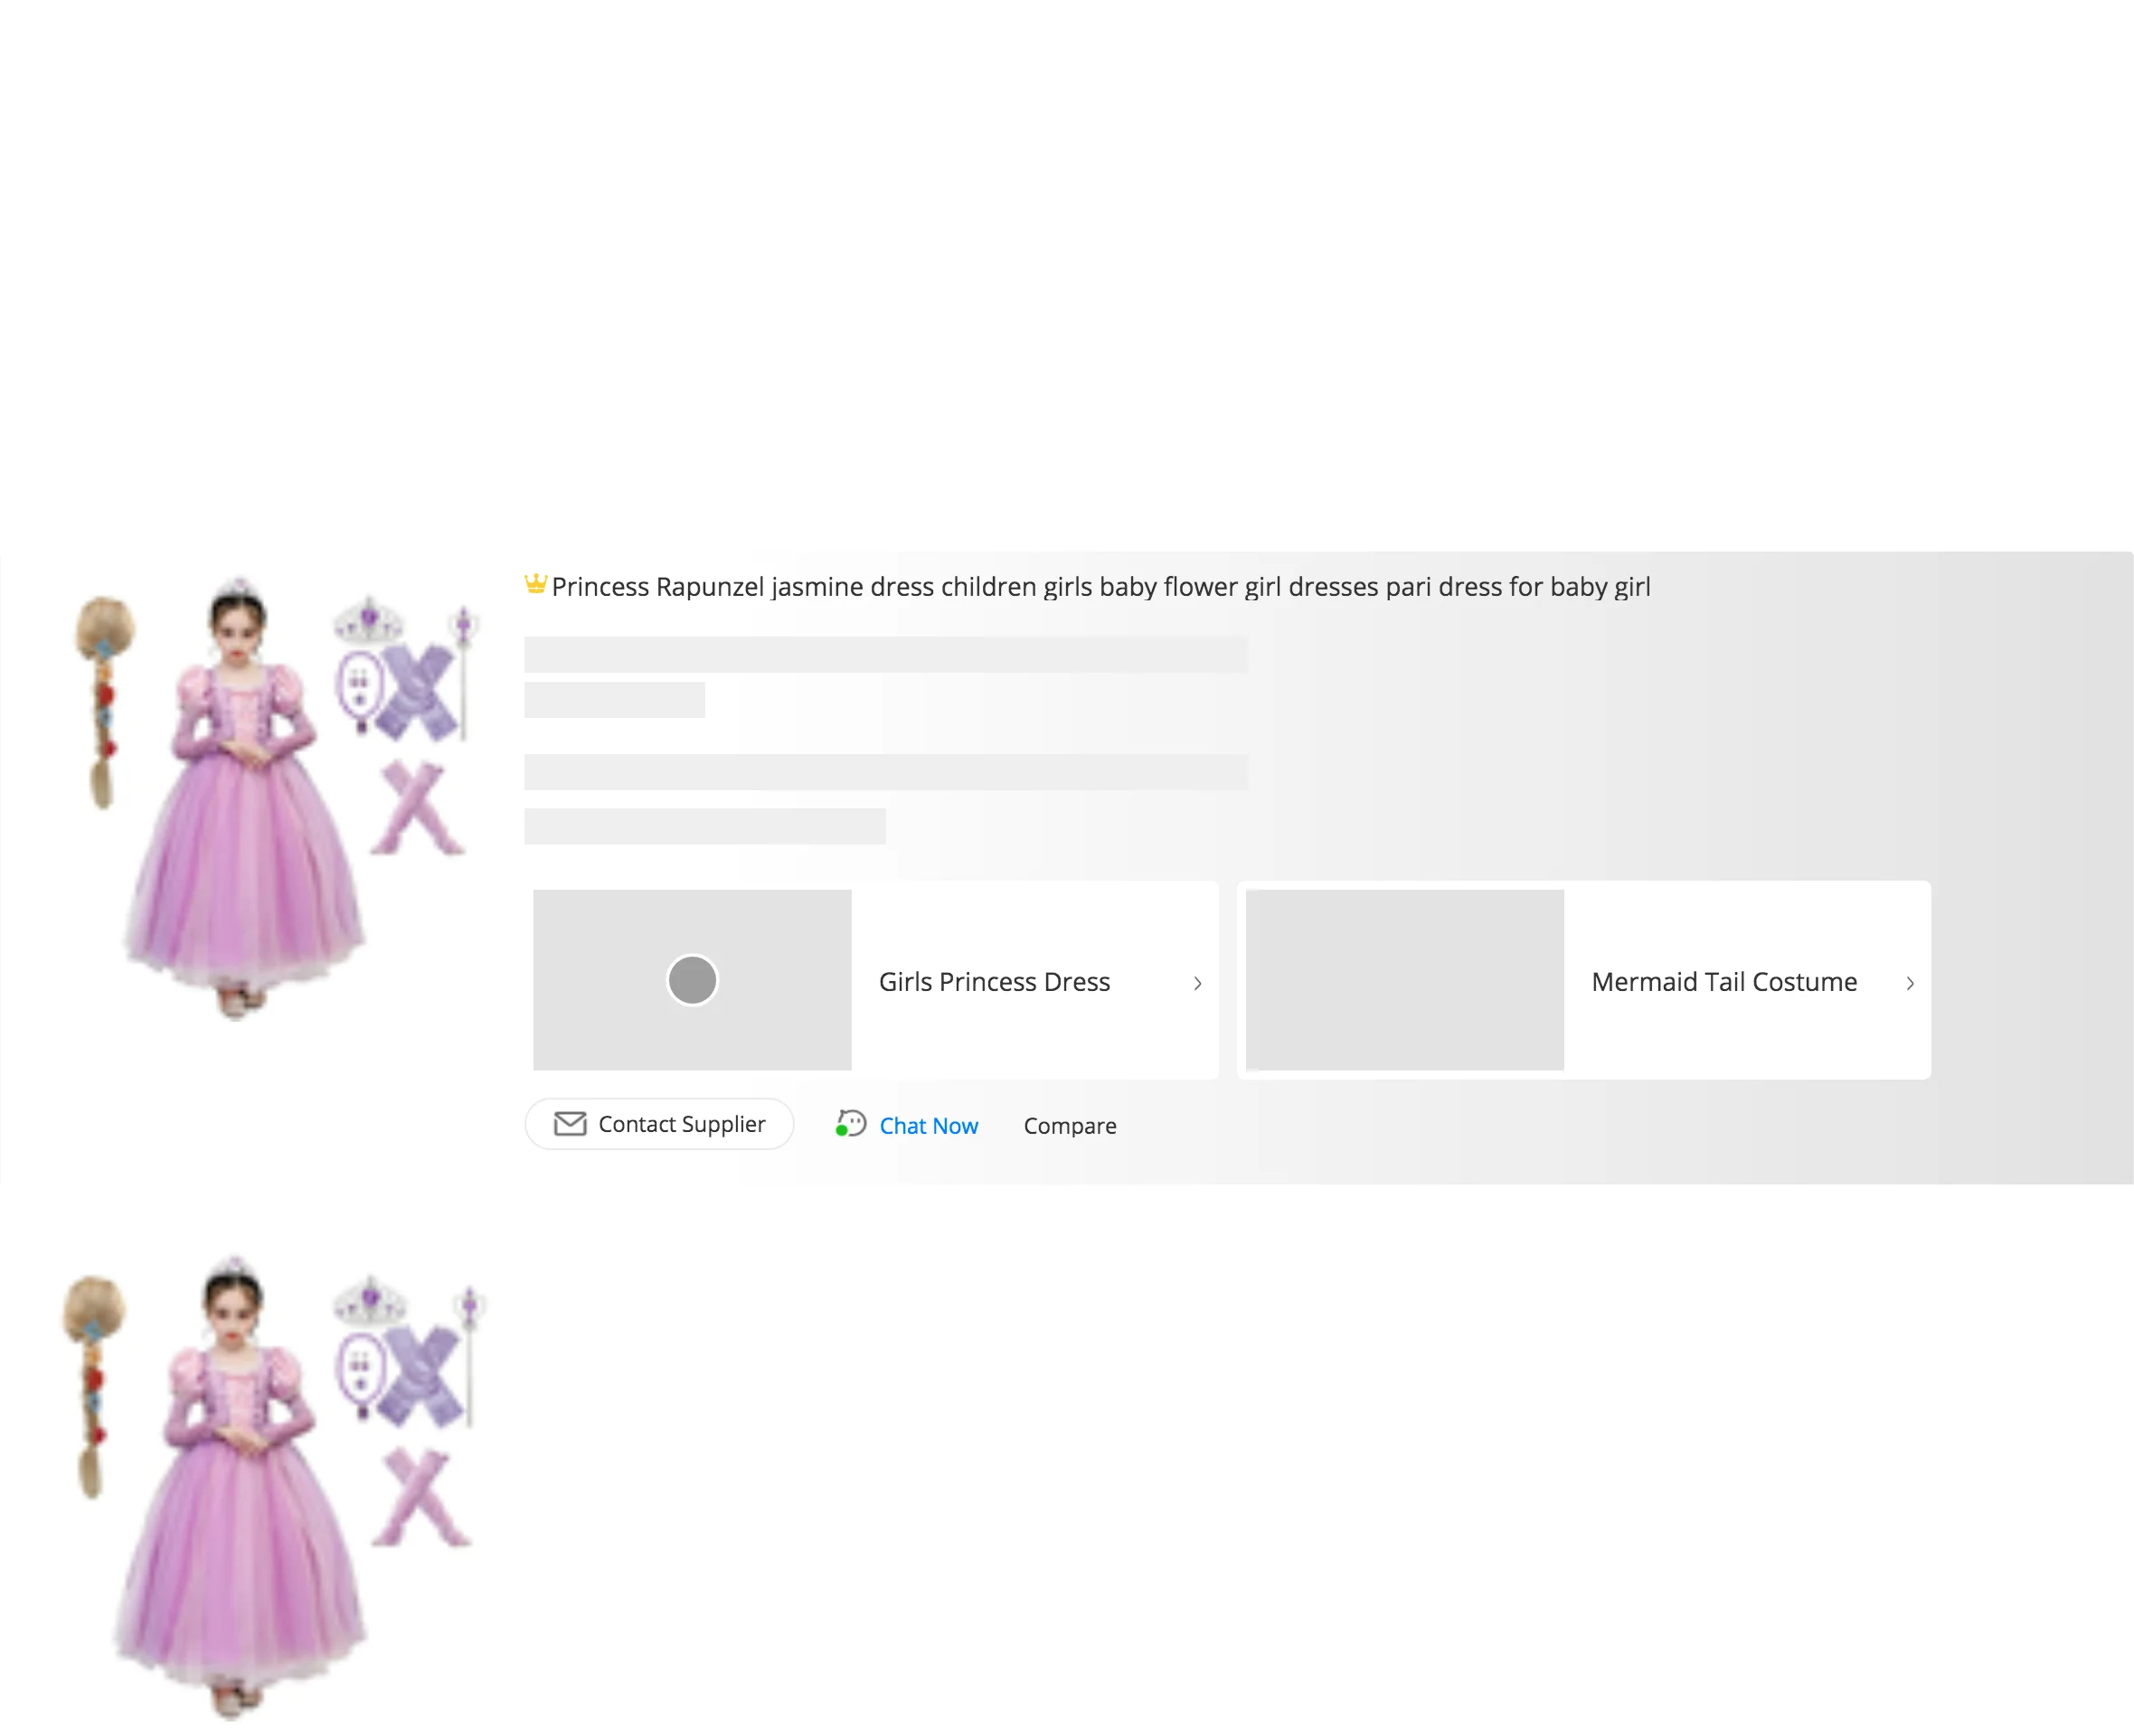Click the chat bubble icon beside Chat Now
This screenshot has width=2134, height=1736.
[x=850, y=1124]
